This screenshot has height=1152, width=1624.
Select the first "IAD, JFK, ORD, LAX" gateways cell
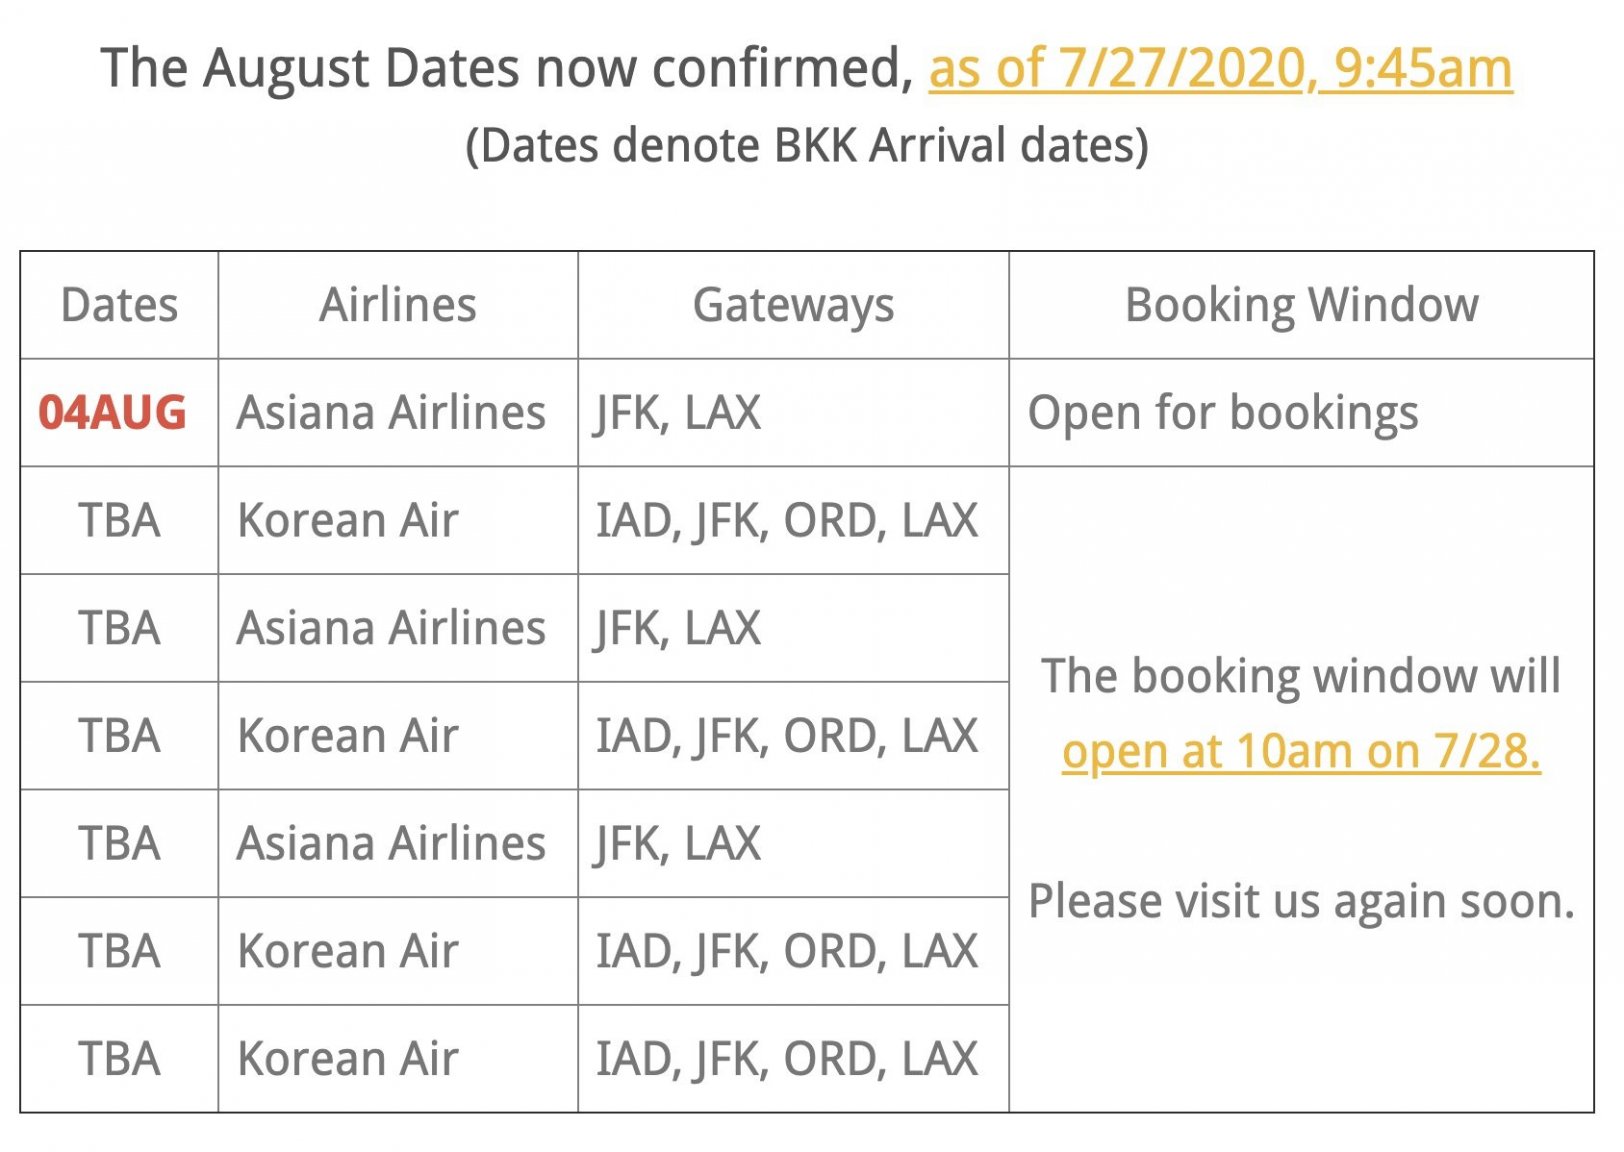point(787,521)
